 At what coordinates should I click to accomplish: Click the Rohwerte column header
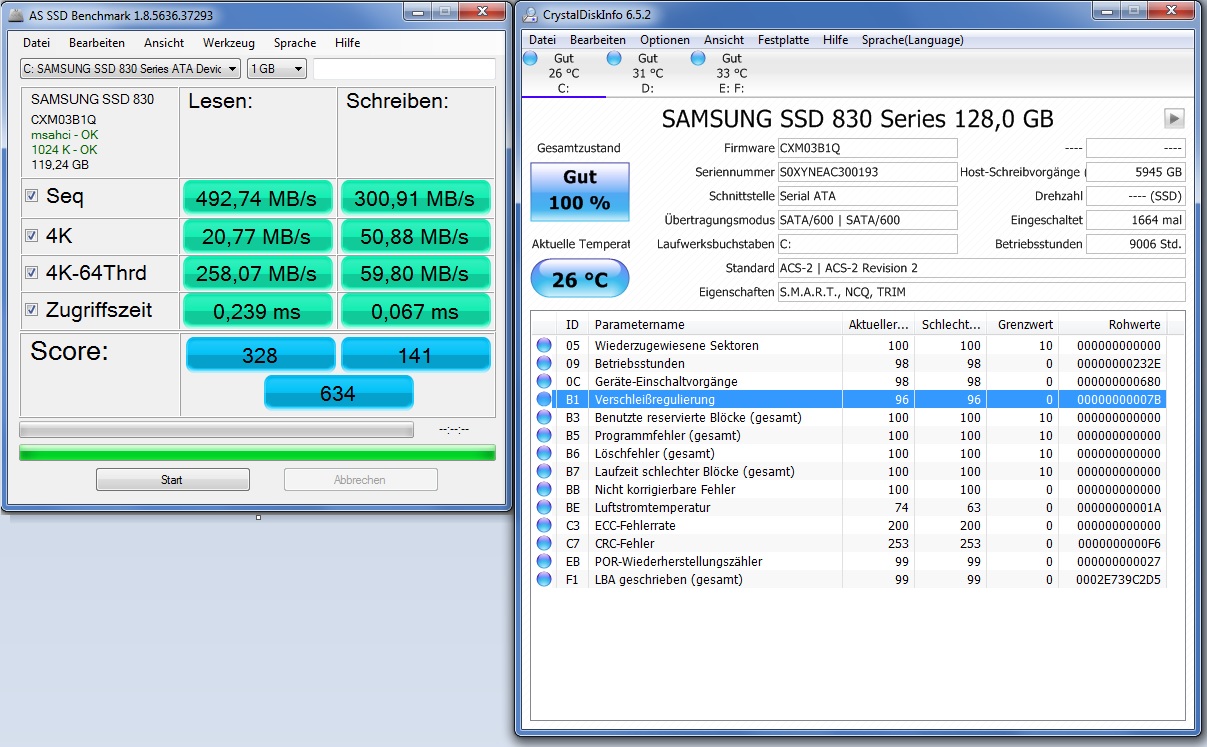coord(1114,324)
